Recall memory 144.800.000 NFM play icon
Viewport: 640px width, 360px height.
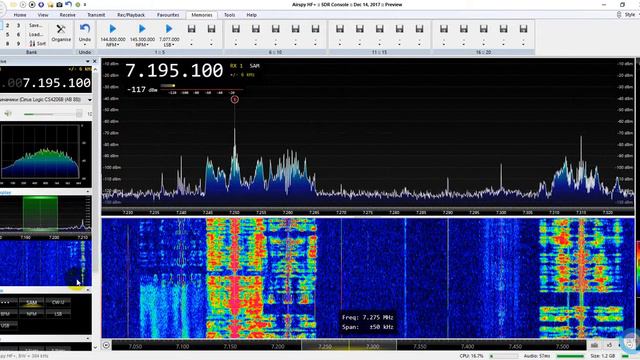pyautogui.click(x=113, y=29)
